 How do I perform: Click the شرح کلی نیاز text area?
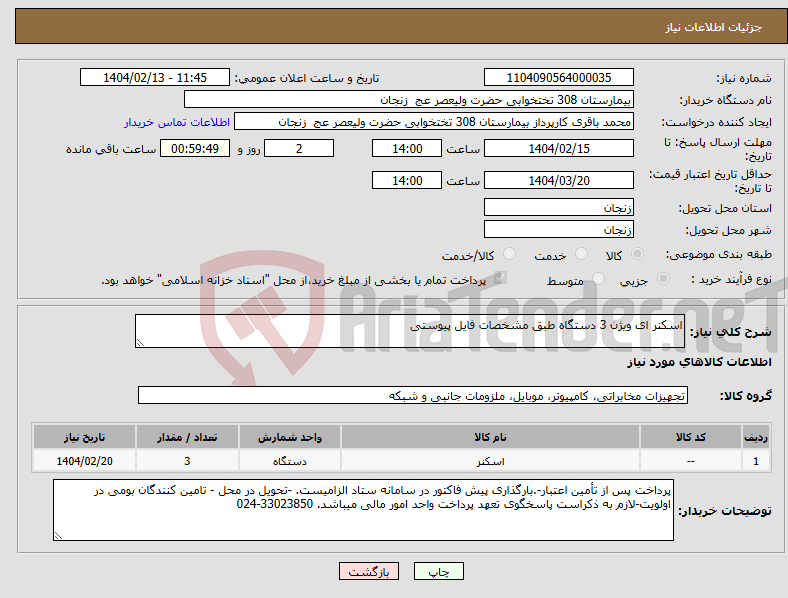pyautogui.click(x=410, y=331)
